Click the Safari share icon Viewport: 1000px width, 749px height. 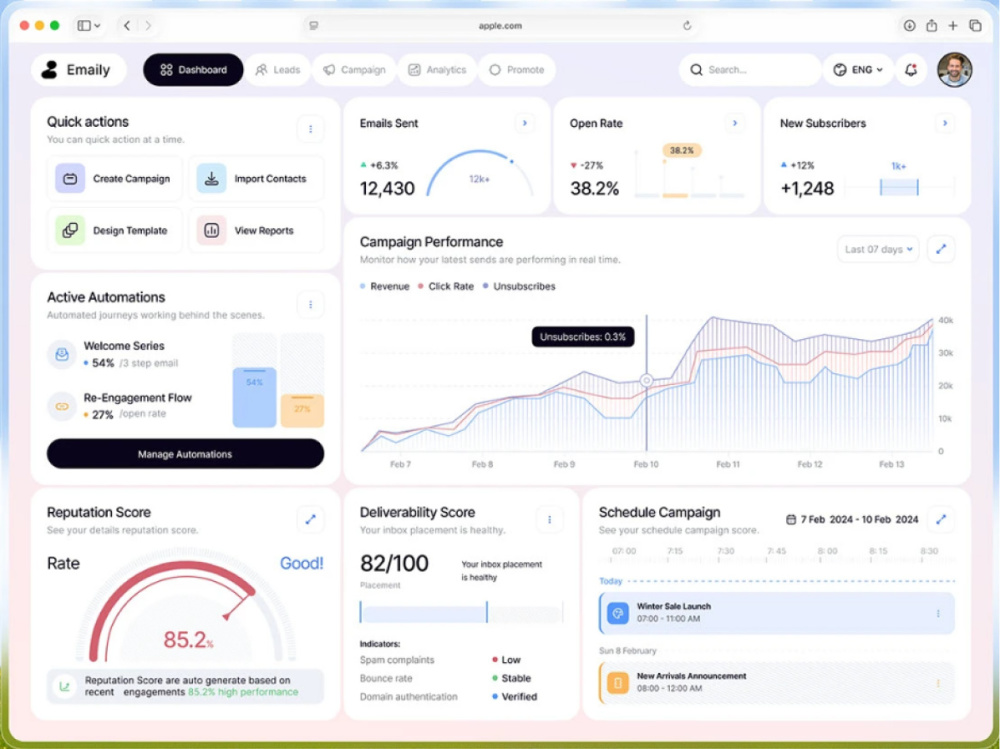[931, 26]
